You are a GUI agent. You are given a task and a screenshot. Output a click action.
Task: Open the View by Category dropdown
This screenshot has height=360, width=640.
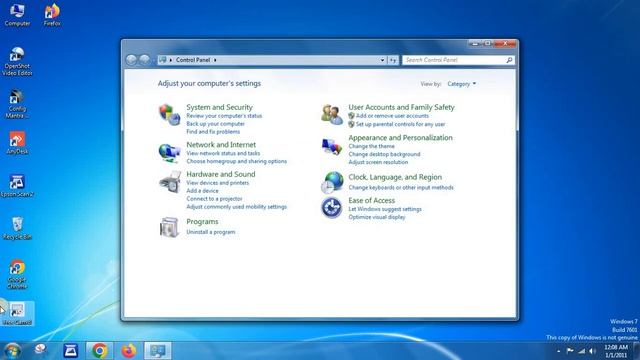coord(461,84)
